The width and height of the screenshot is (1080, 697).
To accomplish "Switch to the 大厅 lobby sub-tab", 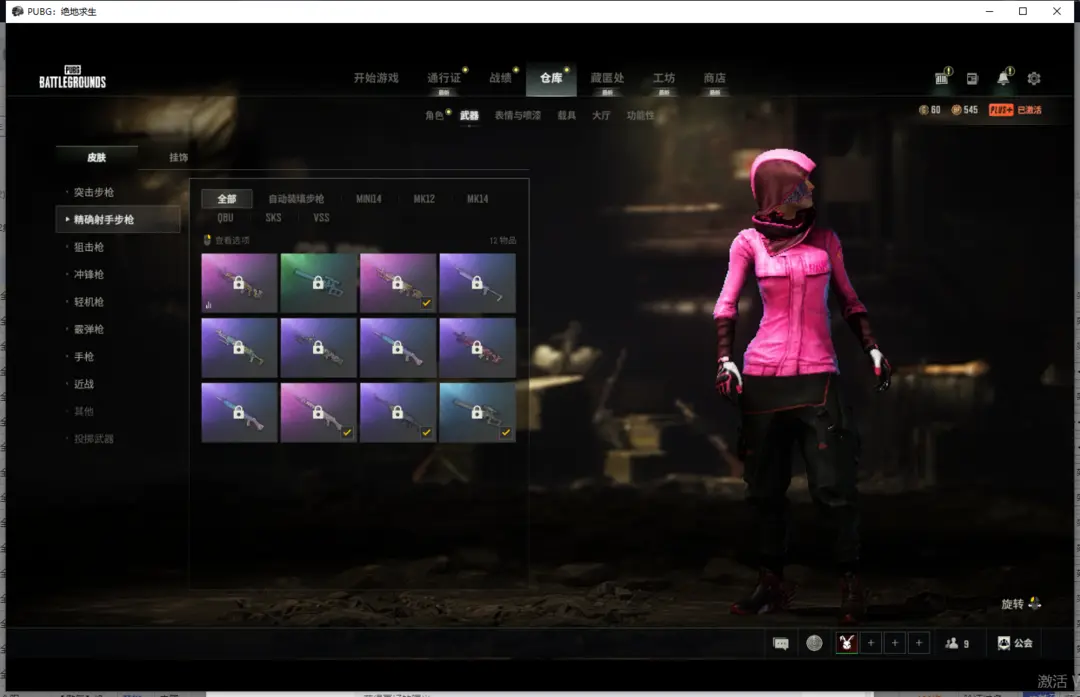I will 601,115.
